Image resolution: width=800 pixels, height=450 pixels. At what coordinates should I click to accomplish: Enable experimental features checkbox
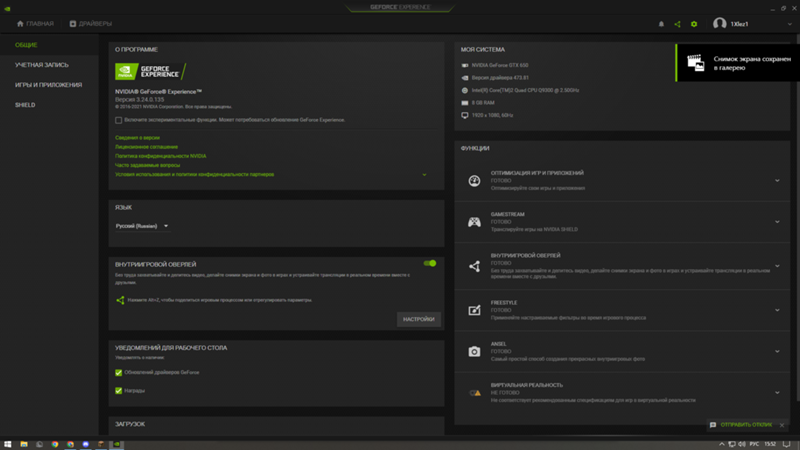click(x=118, y=120)
